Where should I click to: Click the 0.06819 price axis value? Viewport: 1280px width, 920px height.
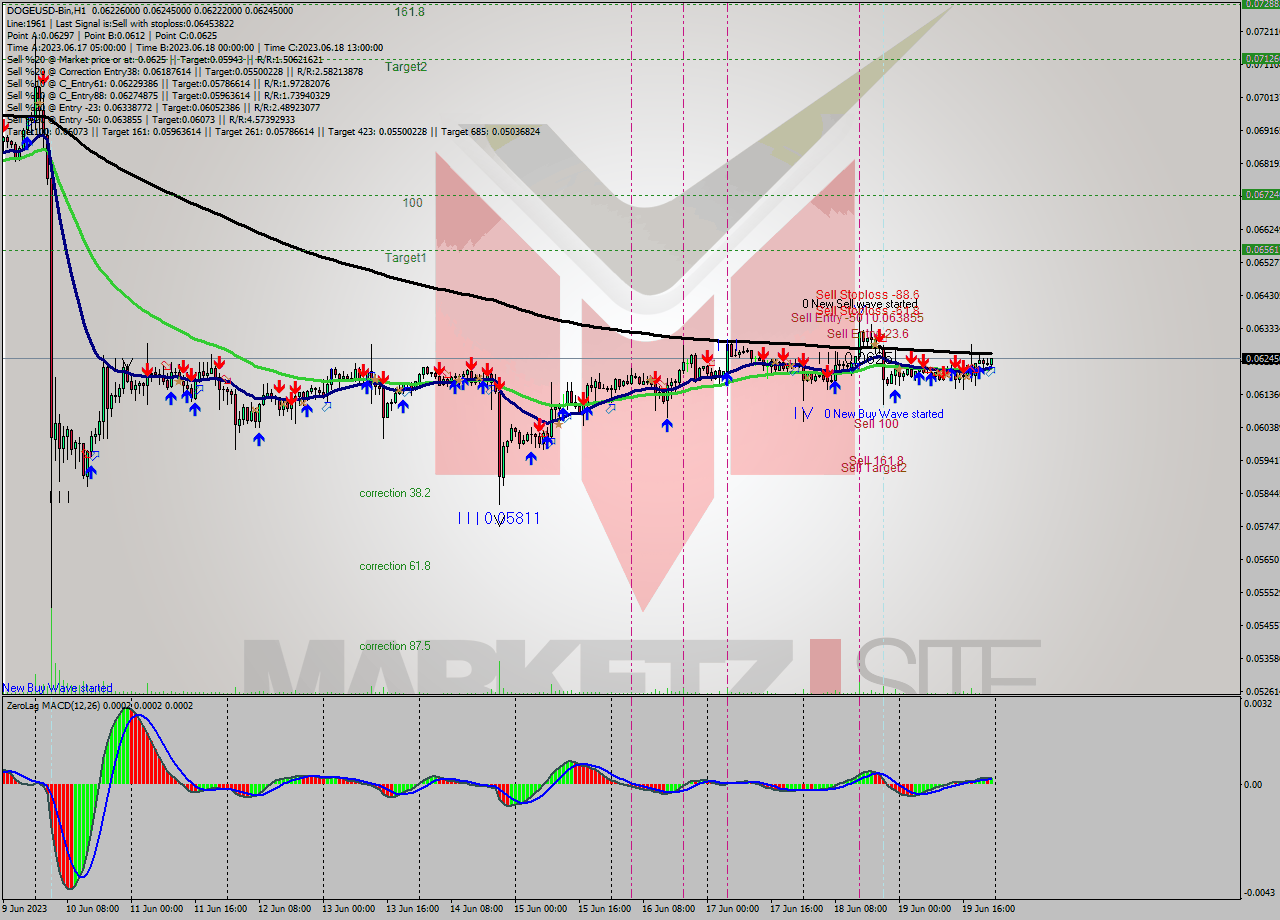point(1263,163)
